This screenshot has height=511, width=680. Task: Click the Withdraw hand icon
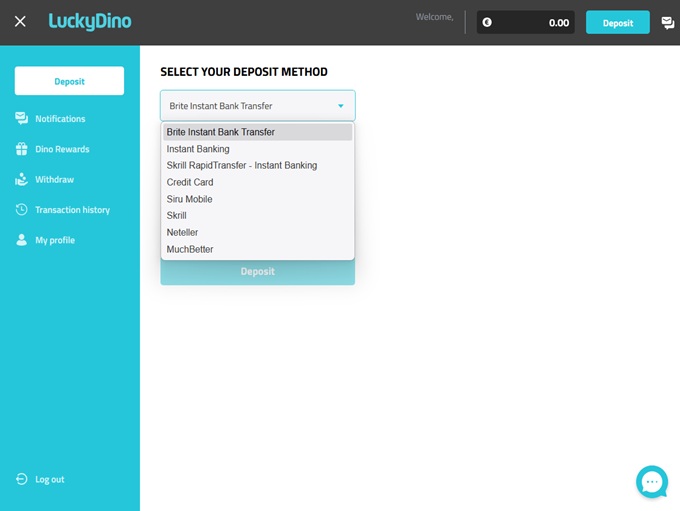pyautogui.click(x=21, y=180)
